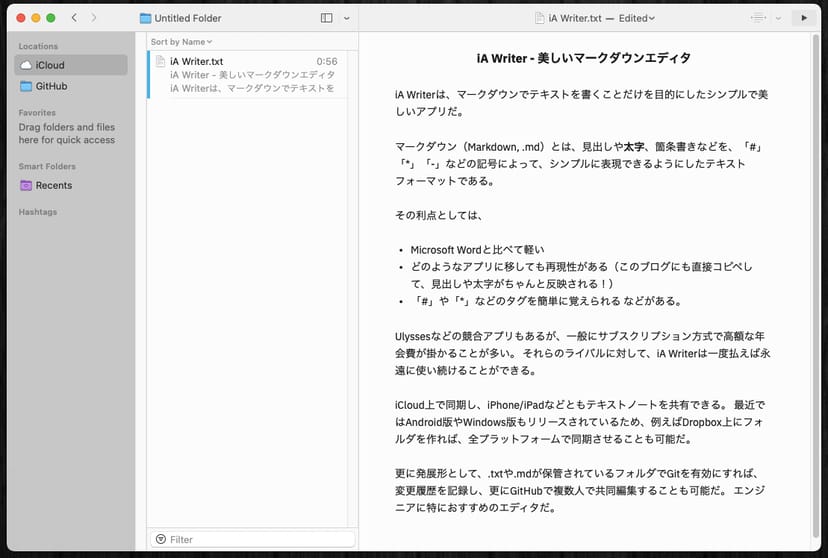The width and height of the screenshot is (828, 558).
Task: Expand the Sort by Name menu
Action: pyautogui.click(x=181, y=42)
